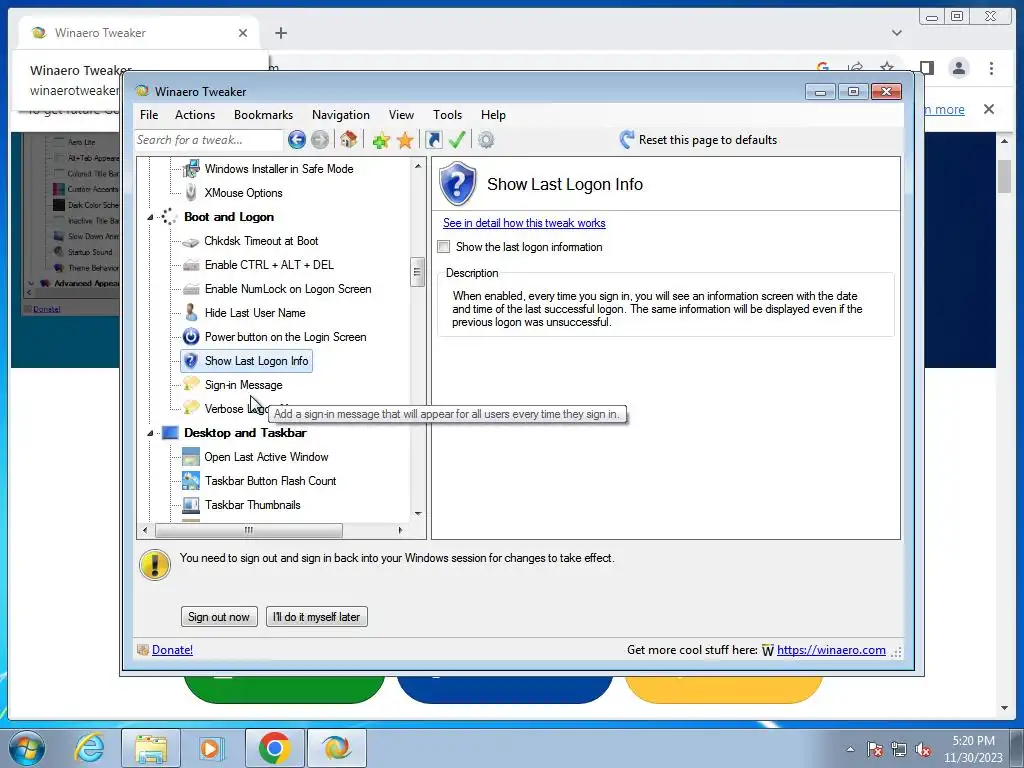Select Enable CTRL + ALT + DEL icon
Viewport: 1024px width, 768px height.
click(191, 265)
